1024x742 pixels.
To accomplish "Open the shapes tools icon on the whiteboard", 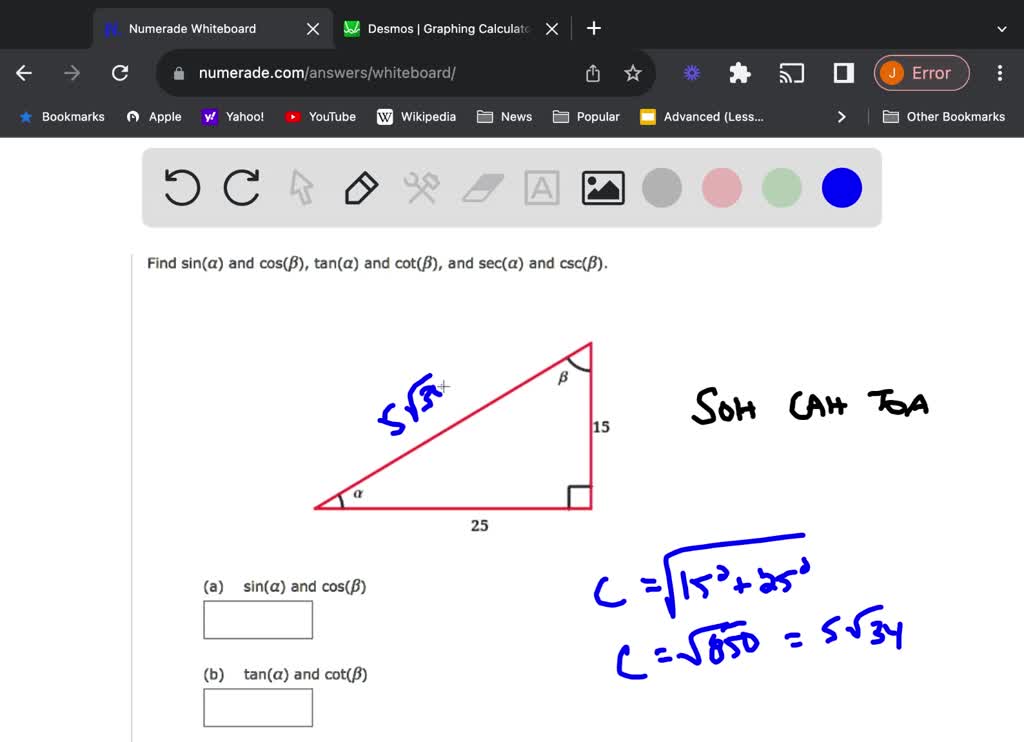I will point(421,187).
